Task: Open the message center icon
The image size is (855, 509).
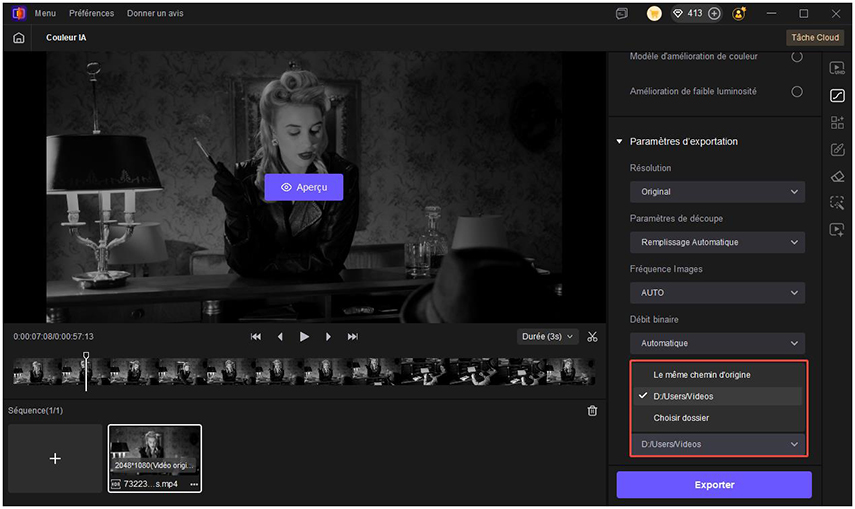Action: click(x=622, y=14)
